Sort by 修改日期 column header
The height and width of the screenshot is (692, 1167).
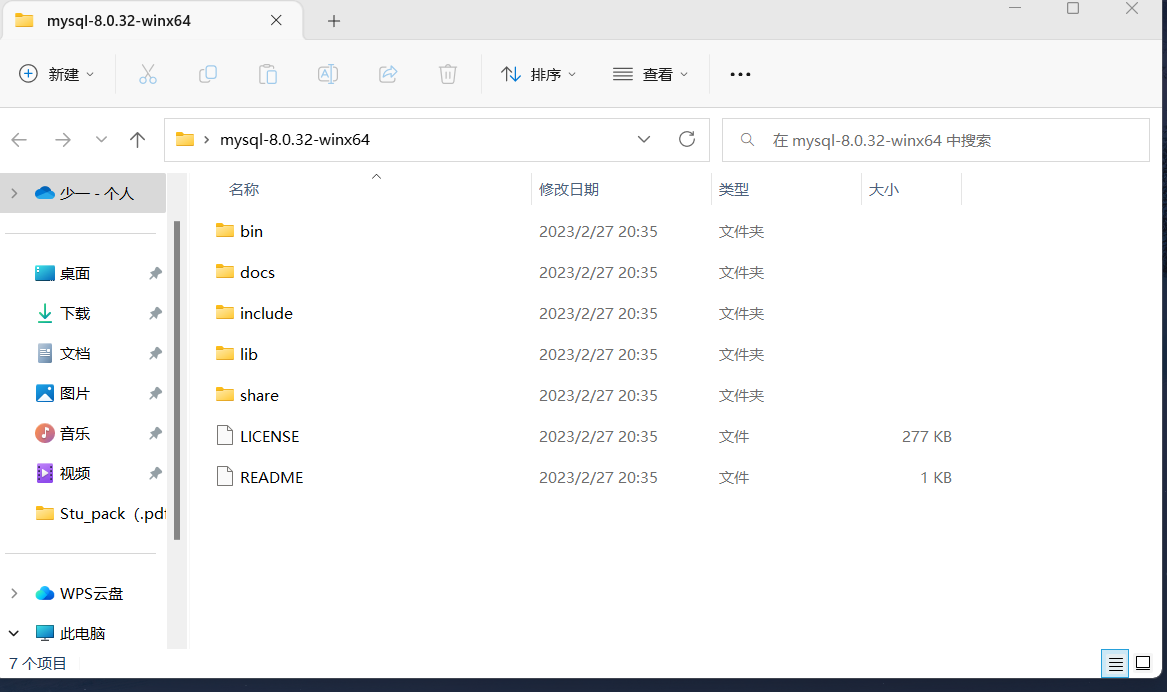(x=569, y=190)
